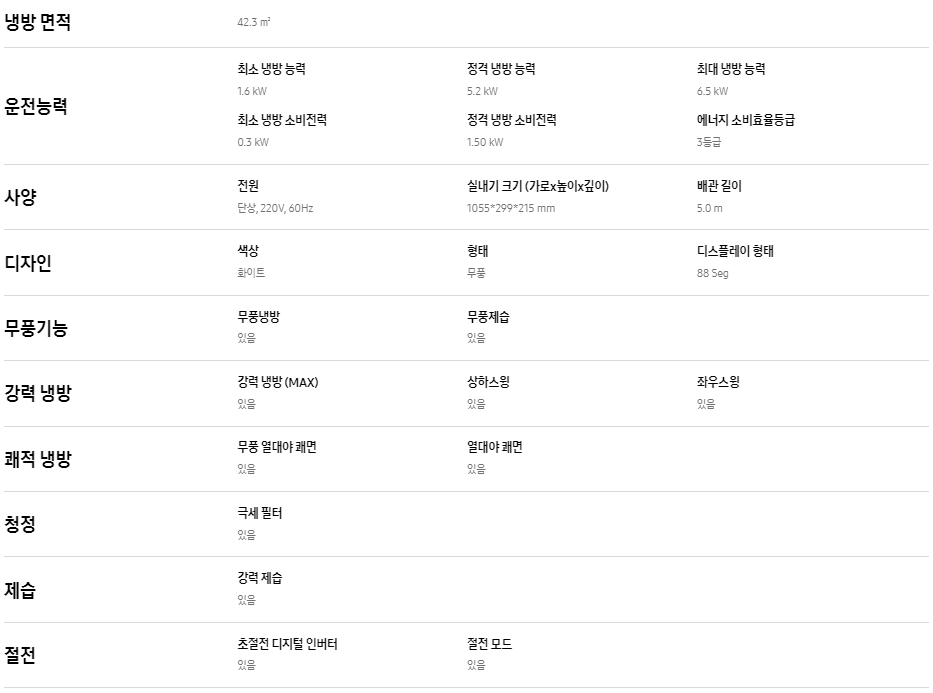The image size is (933, 693).
Task: Click the 운전능력 category label
Action: click(36, 106)
